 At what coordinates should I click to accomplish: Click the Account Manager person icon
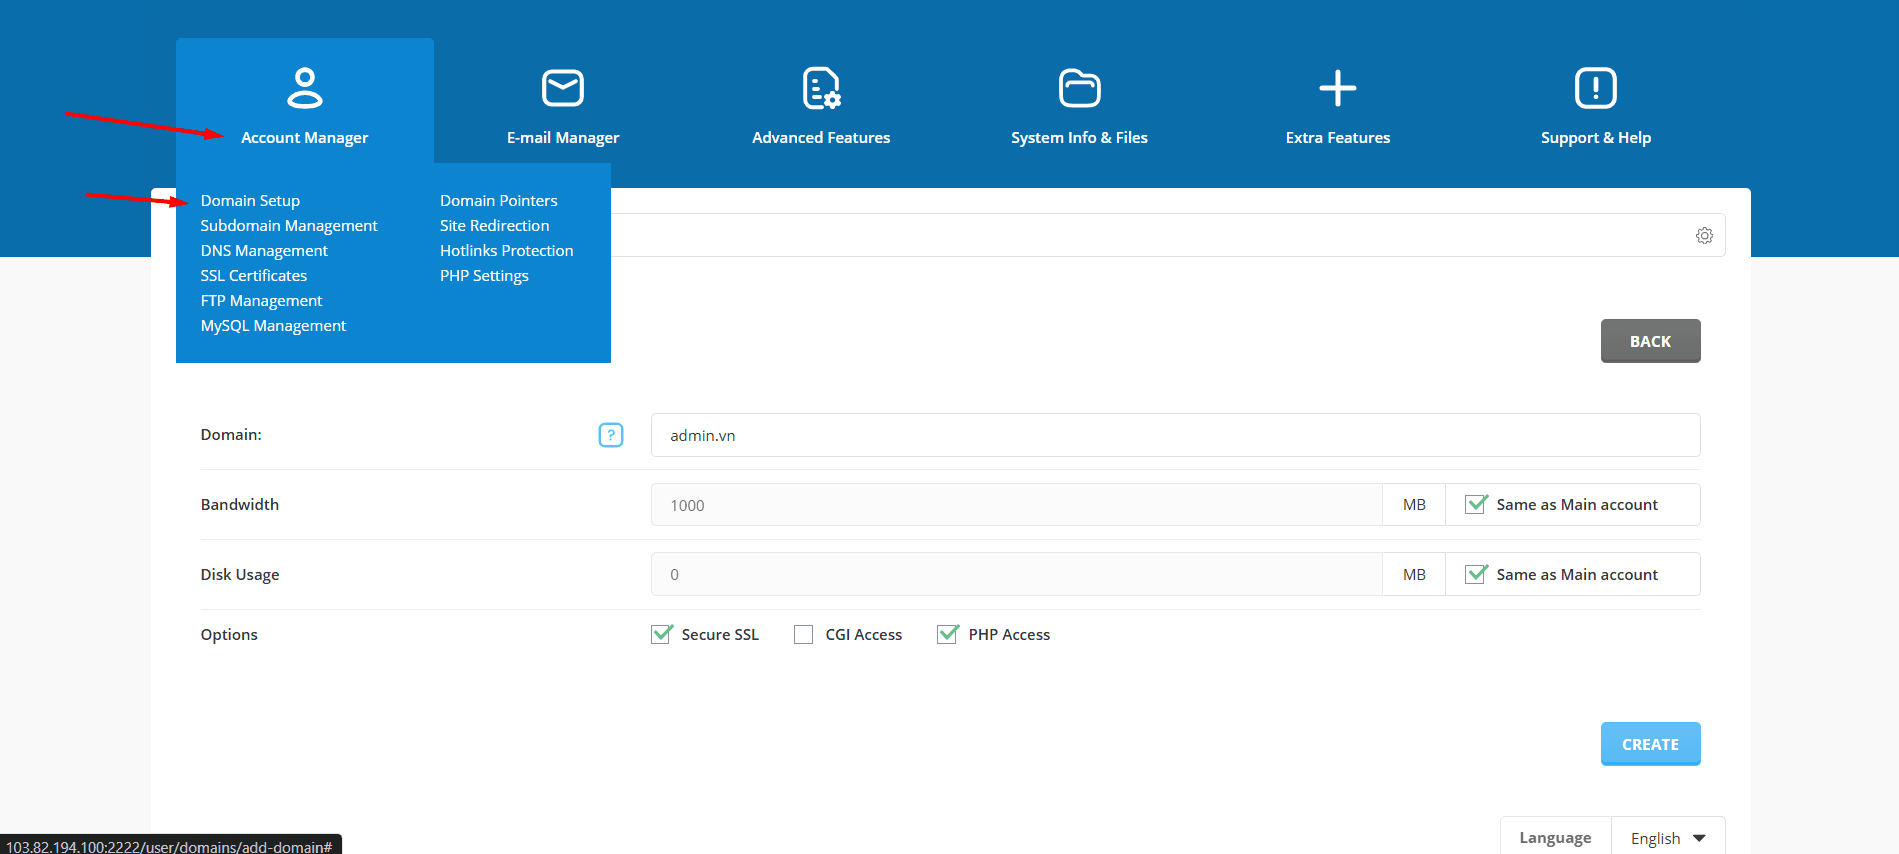tap(305, 88)
